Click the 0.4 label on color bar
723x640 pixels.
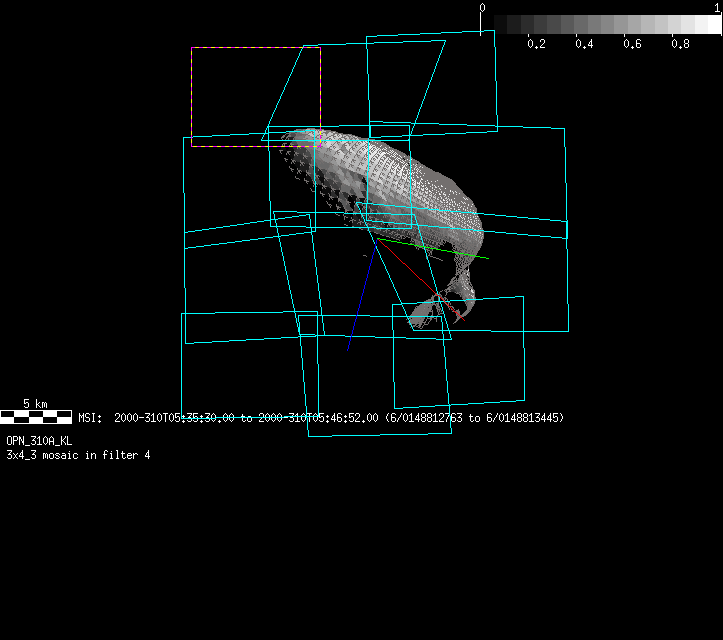[x=584, y=44]
